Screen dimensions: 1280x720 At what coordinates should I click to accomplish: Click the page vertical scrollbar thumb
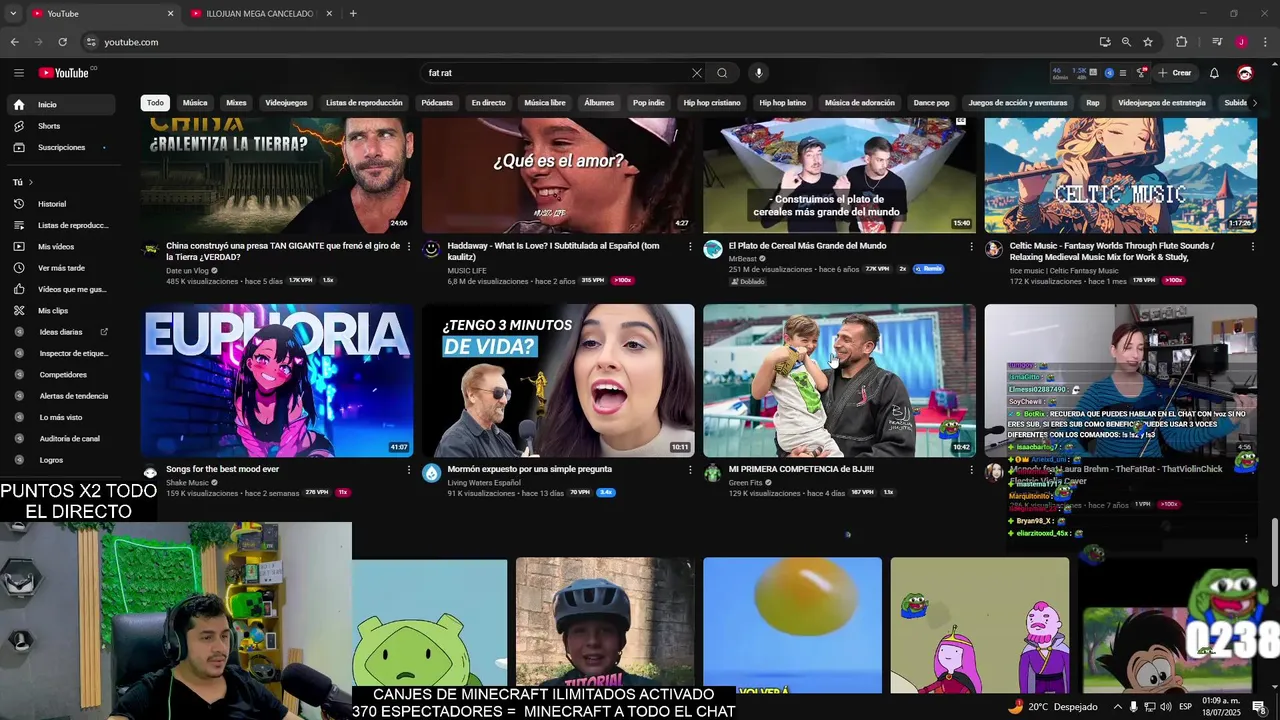pos(1274,553)
